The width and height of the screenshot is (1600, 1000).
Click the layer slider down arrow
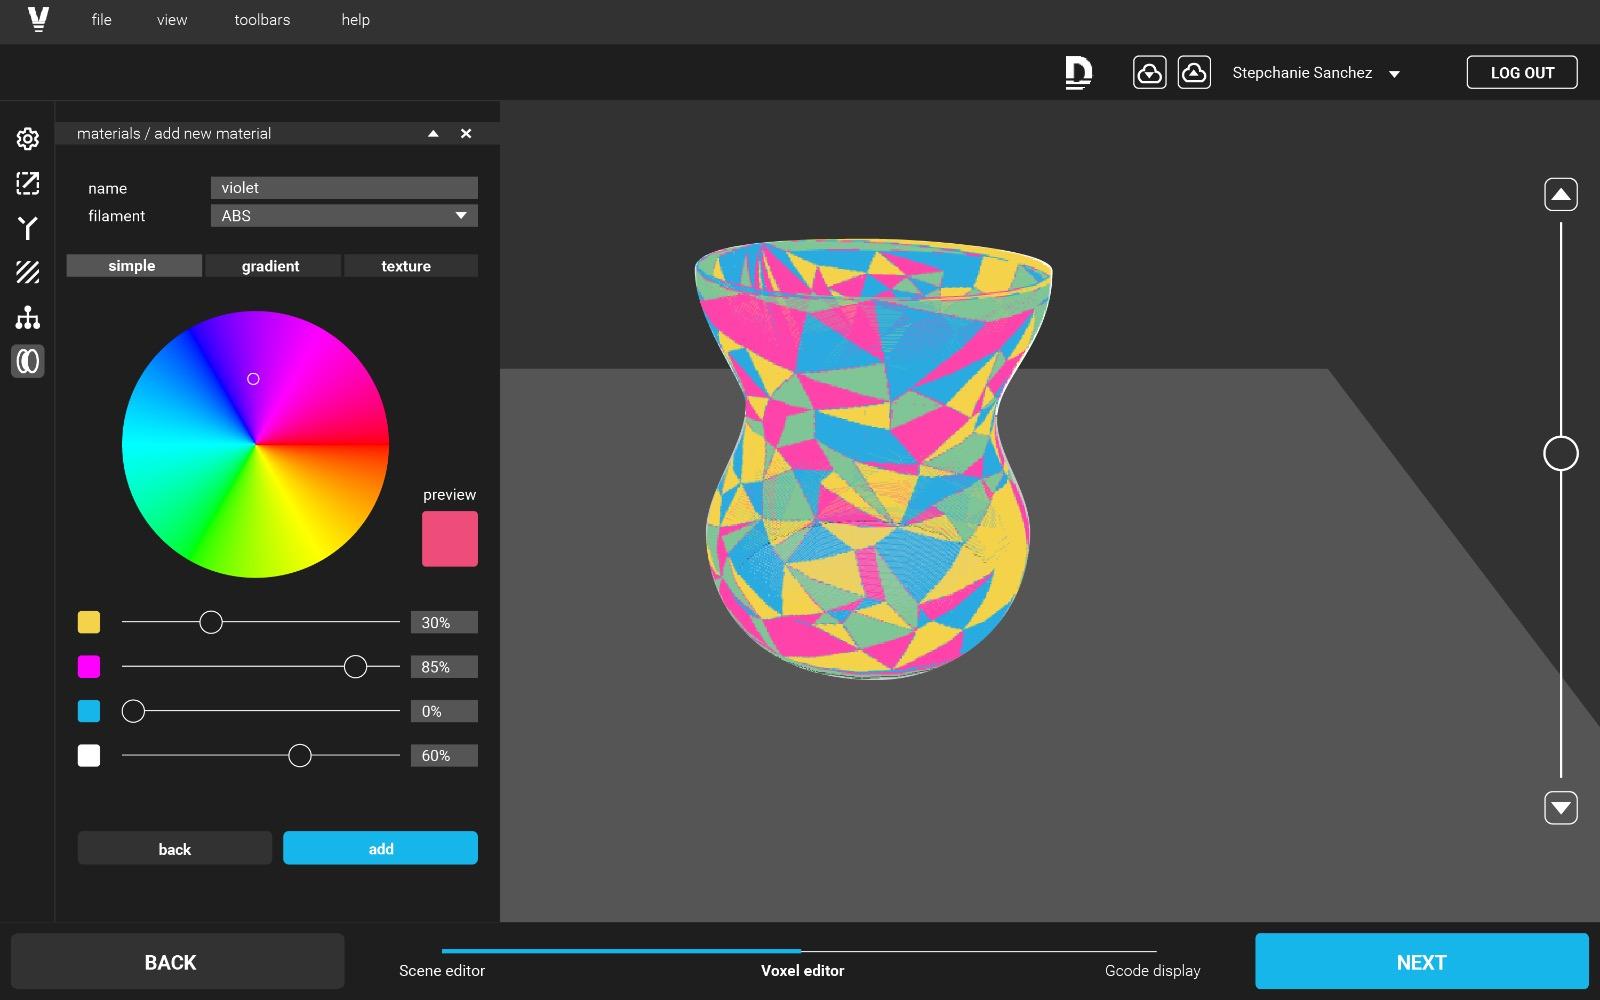pos(1560,807)
